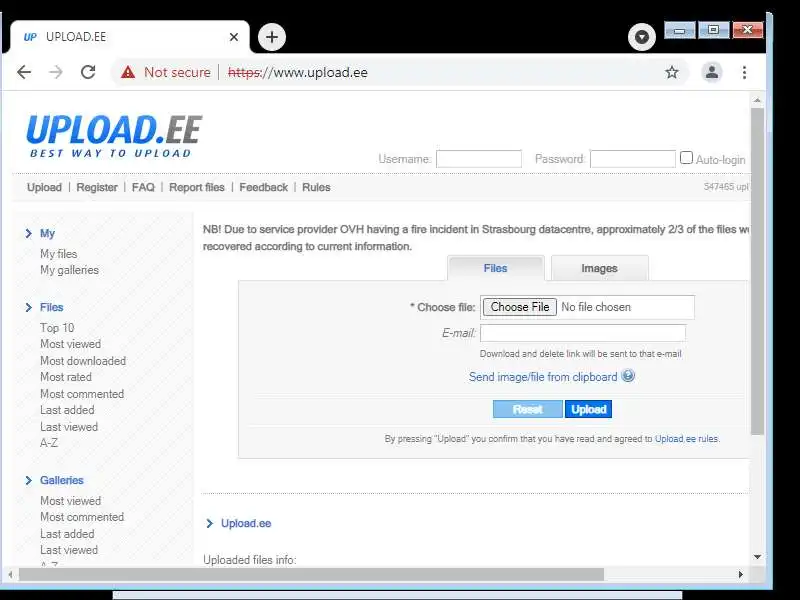Click the horizontal scrollbar thumb

click(x=311, y=574)
